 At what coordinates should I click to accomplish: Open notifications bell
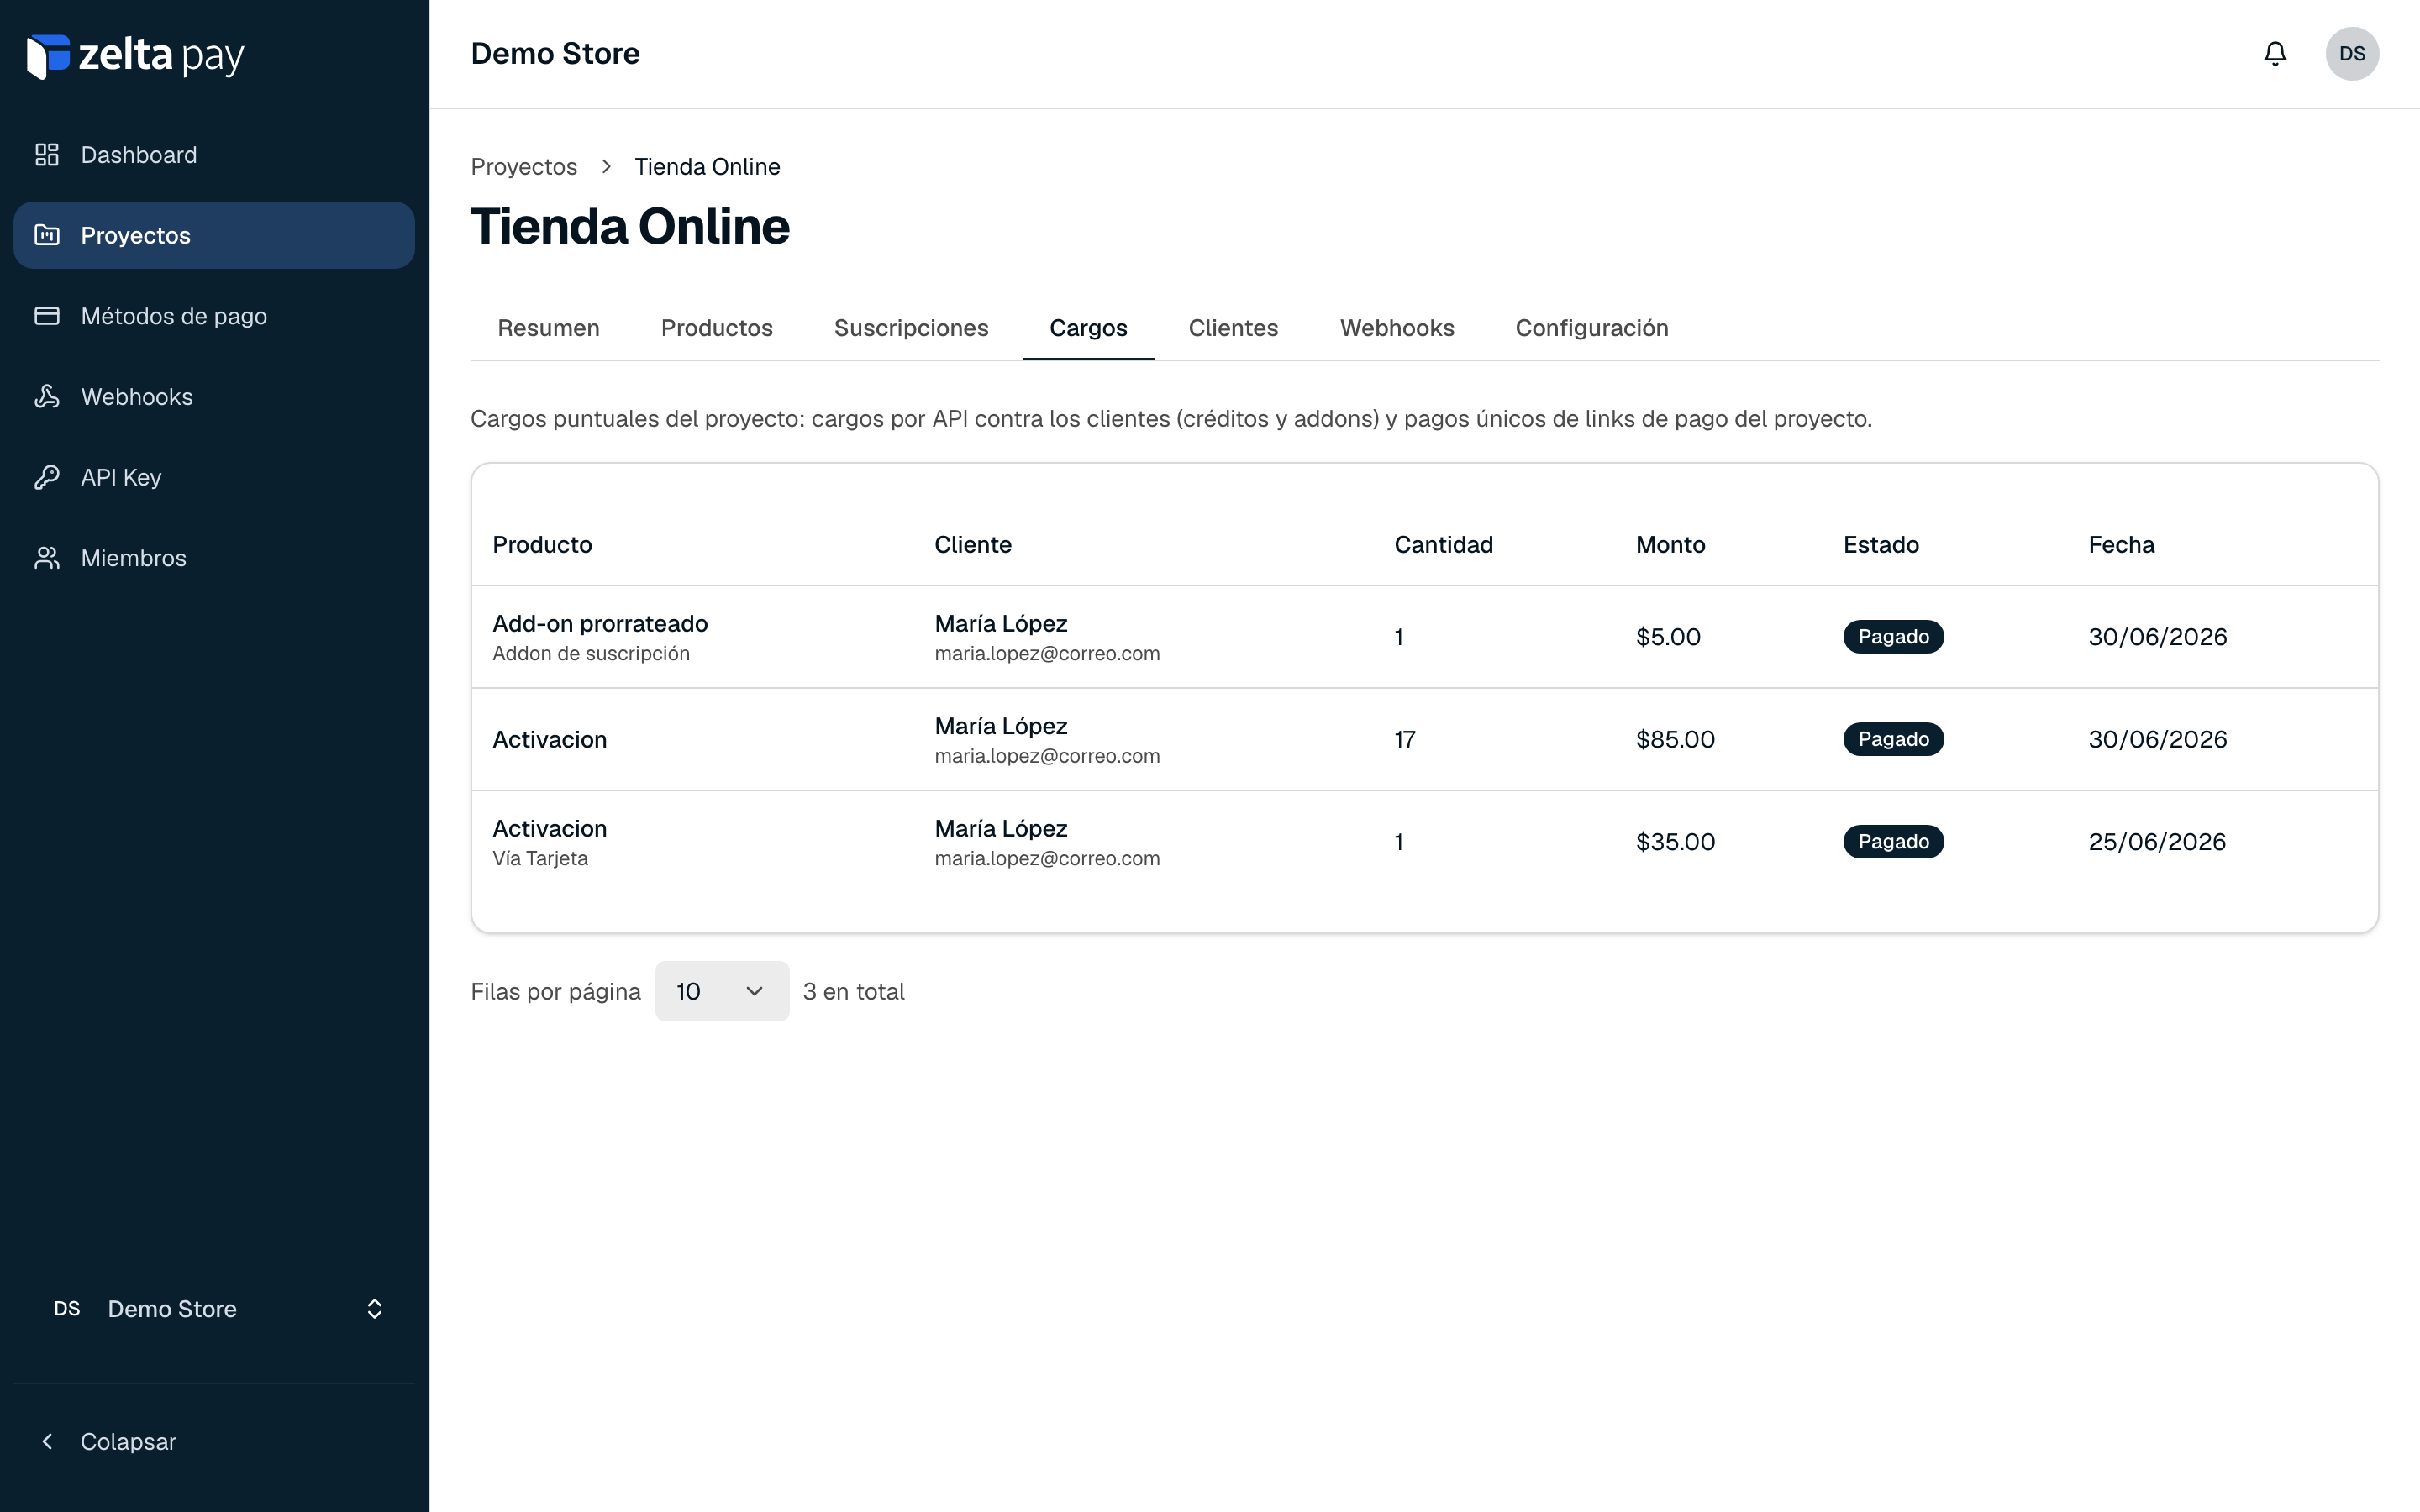pos(2275,54)
